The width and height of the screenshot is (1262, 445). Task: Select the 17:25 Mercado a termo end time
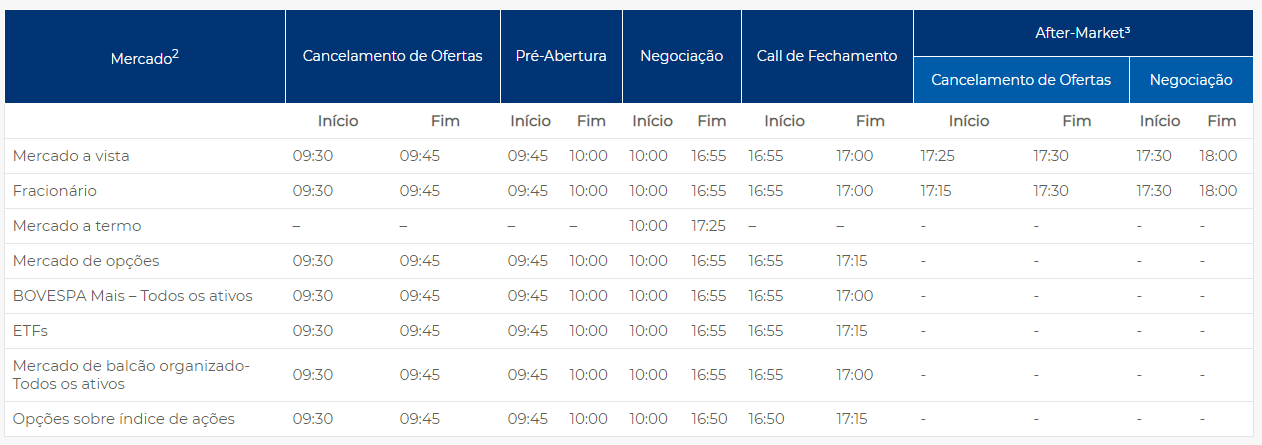tap(709, 226)
